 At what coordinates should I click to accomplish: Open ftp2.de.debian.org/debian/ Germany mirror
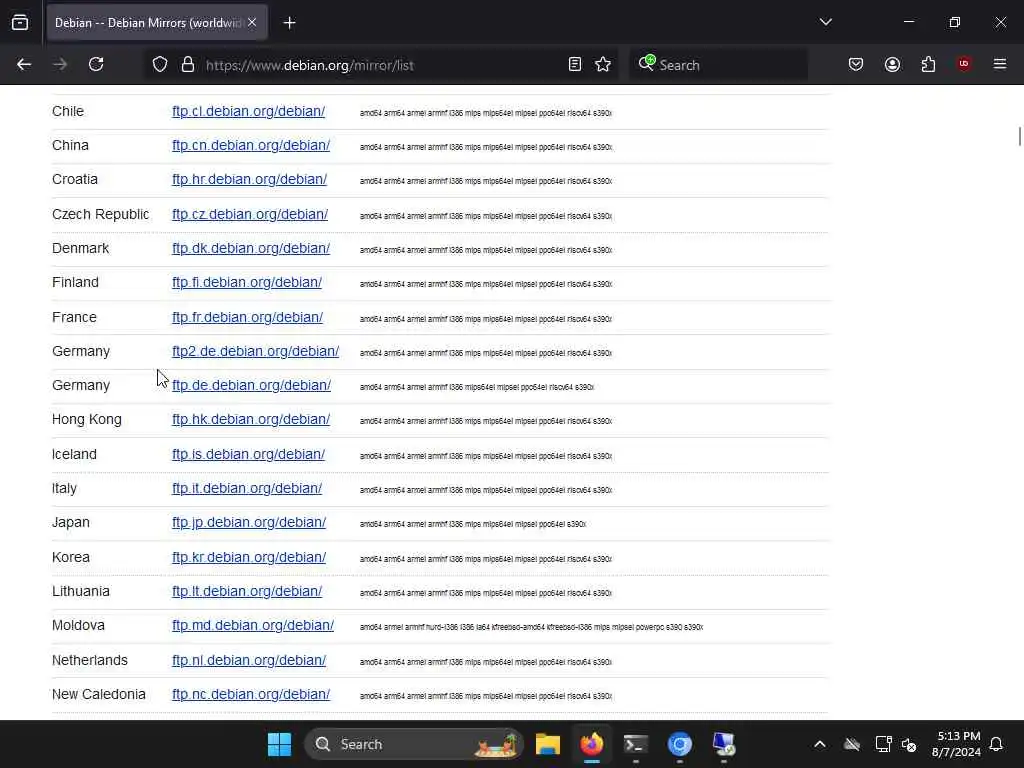pyautogui.click(x=255, y=351)
